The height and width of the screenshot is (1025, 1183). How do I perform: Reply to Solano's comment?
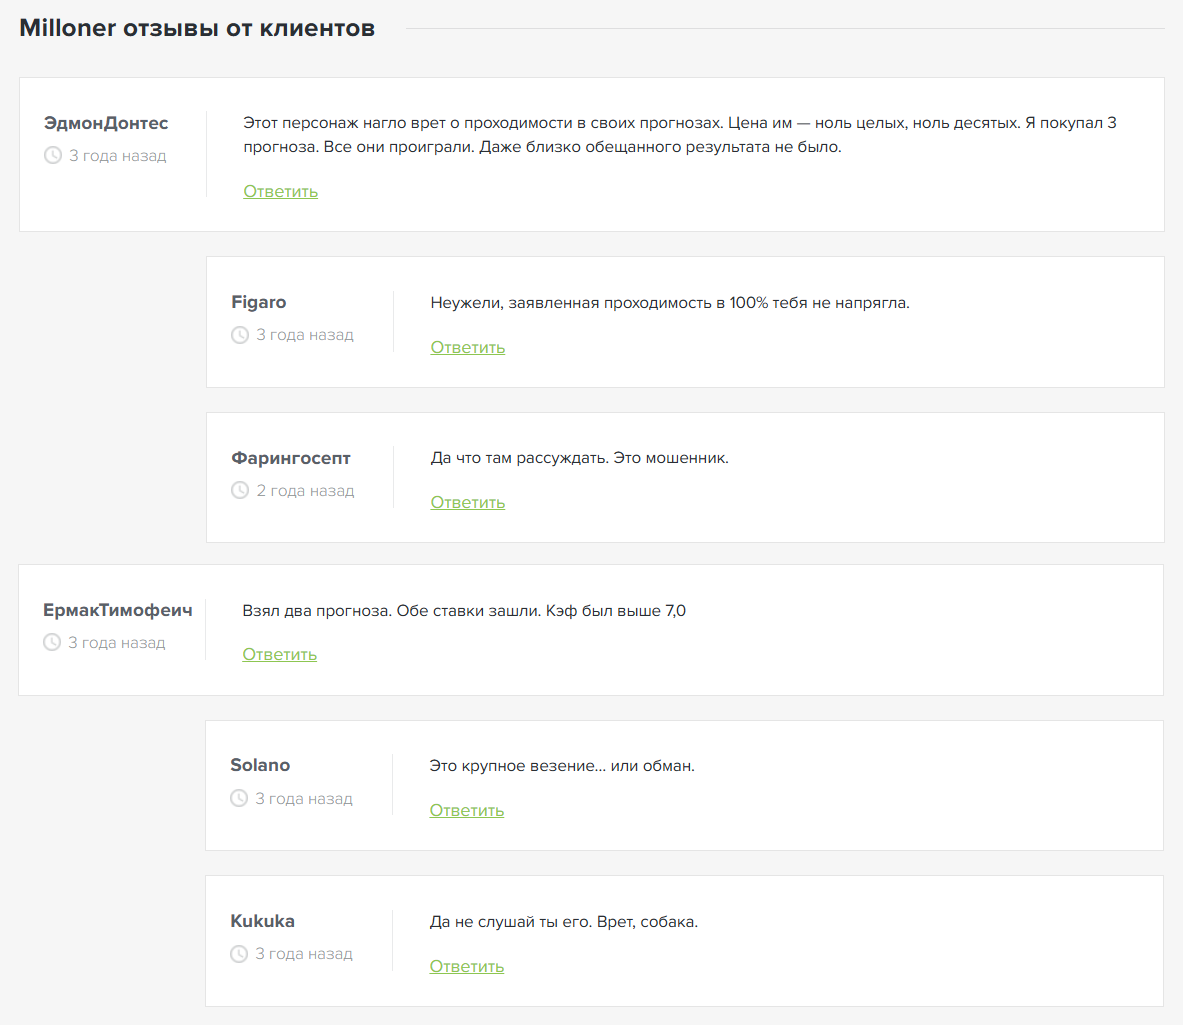click(x=466, y=811)
